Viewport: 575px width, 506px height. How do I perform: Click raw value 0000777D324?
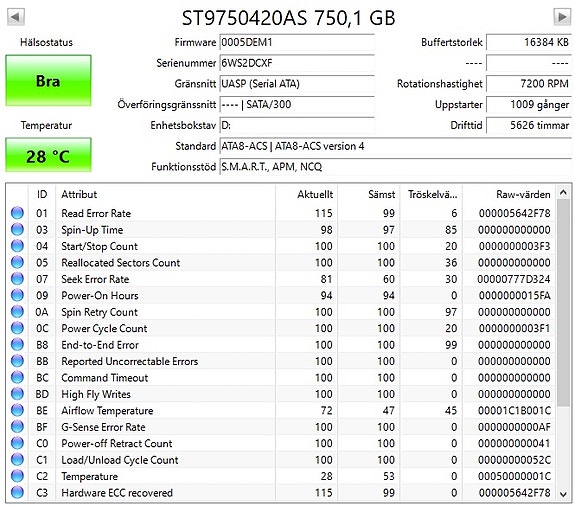(x=514, y=279)
